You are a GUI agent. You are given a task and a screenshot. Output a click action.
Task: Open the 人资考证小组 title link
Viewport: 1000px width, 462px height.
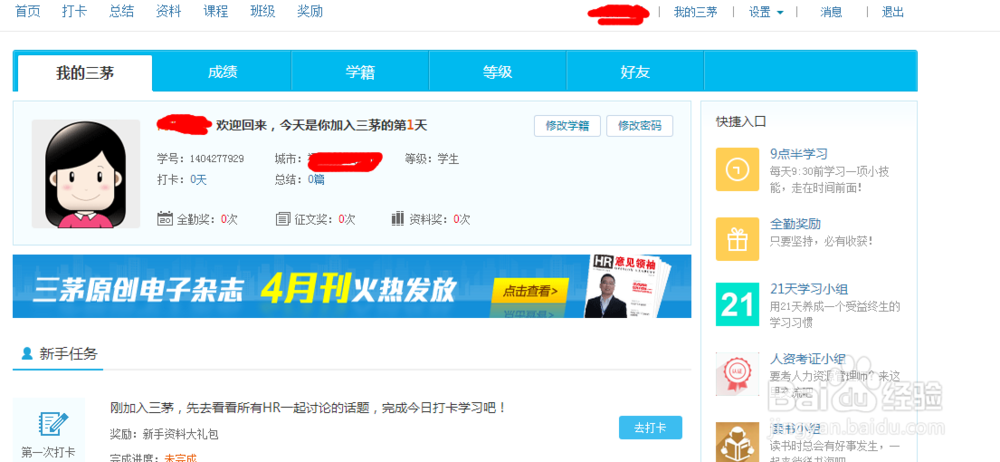coord(809,359)
